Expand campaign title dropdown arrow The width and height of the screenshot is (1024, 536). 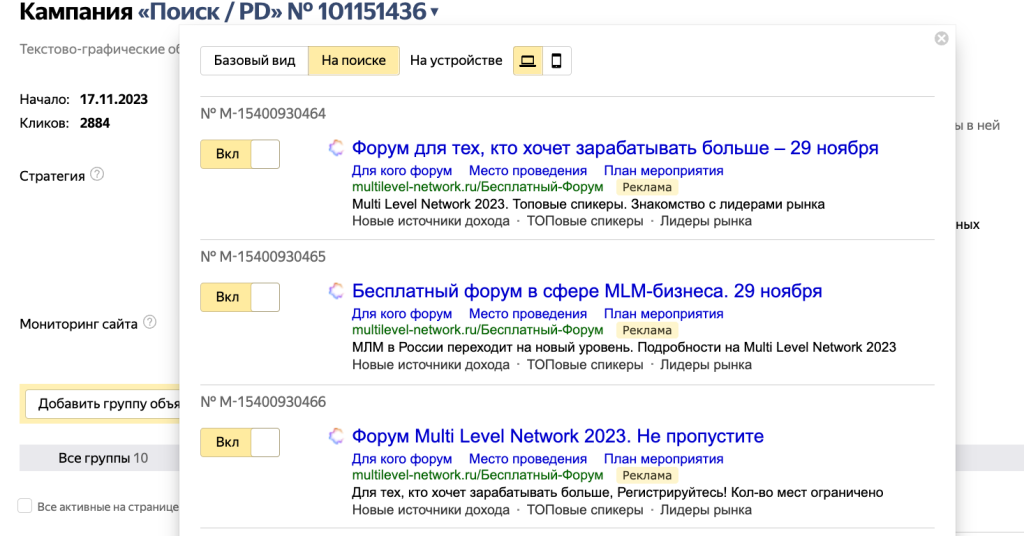[x=435, y=12]
